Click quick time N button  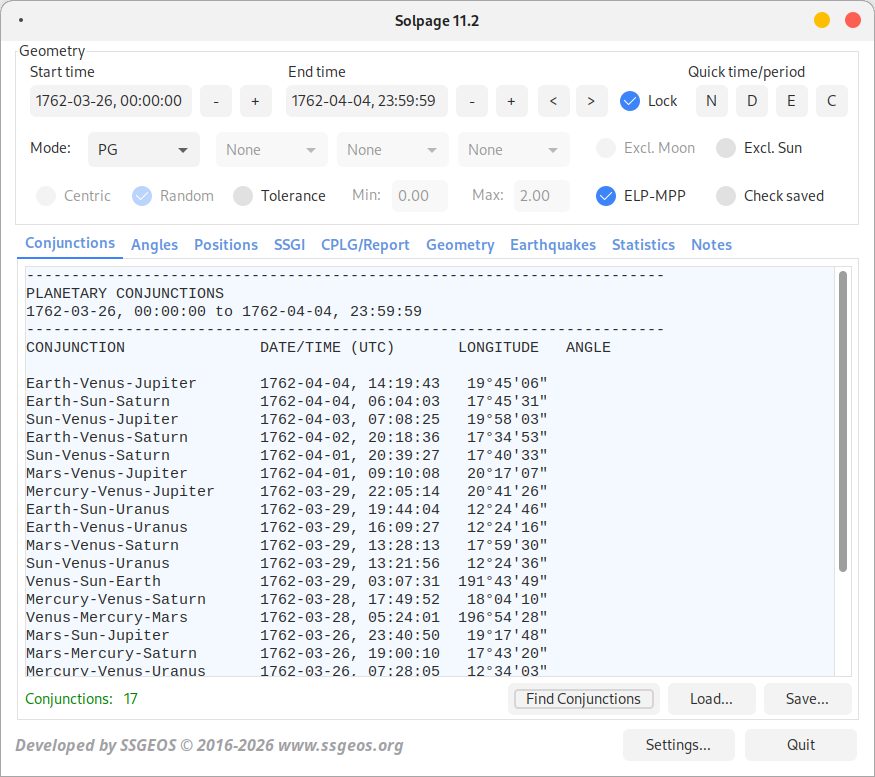tap(711, 101)
